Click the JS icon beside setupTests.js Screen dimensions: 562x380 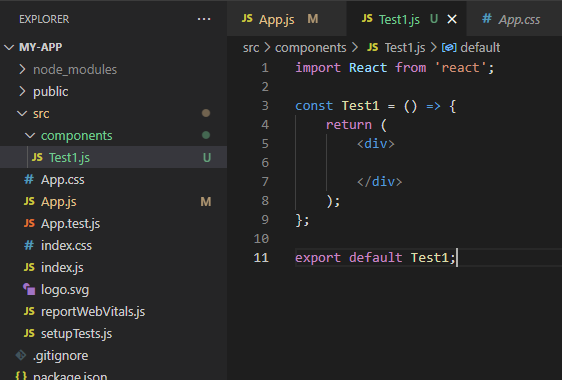29,334
